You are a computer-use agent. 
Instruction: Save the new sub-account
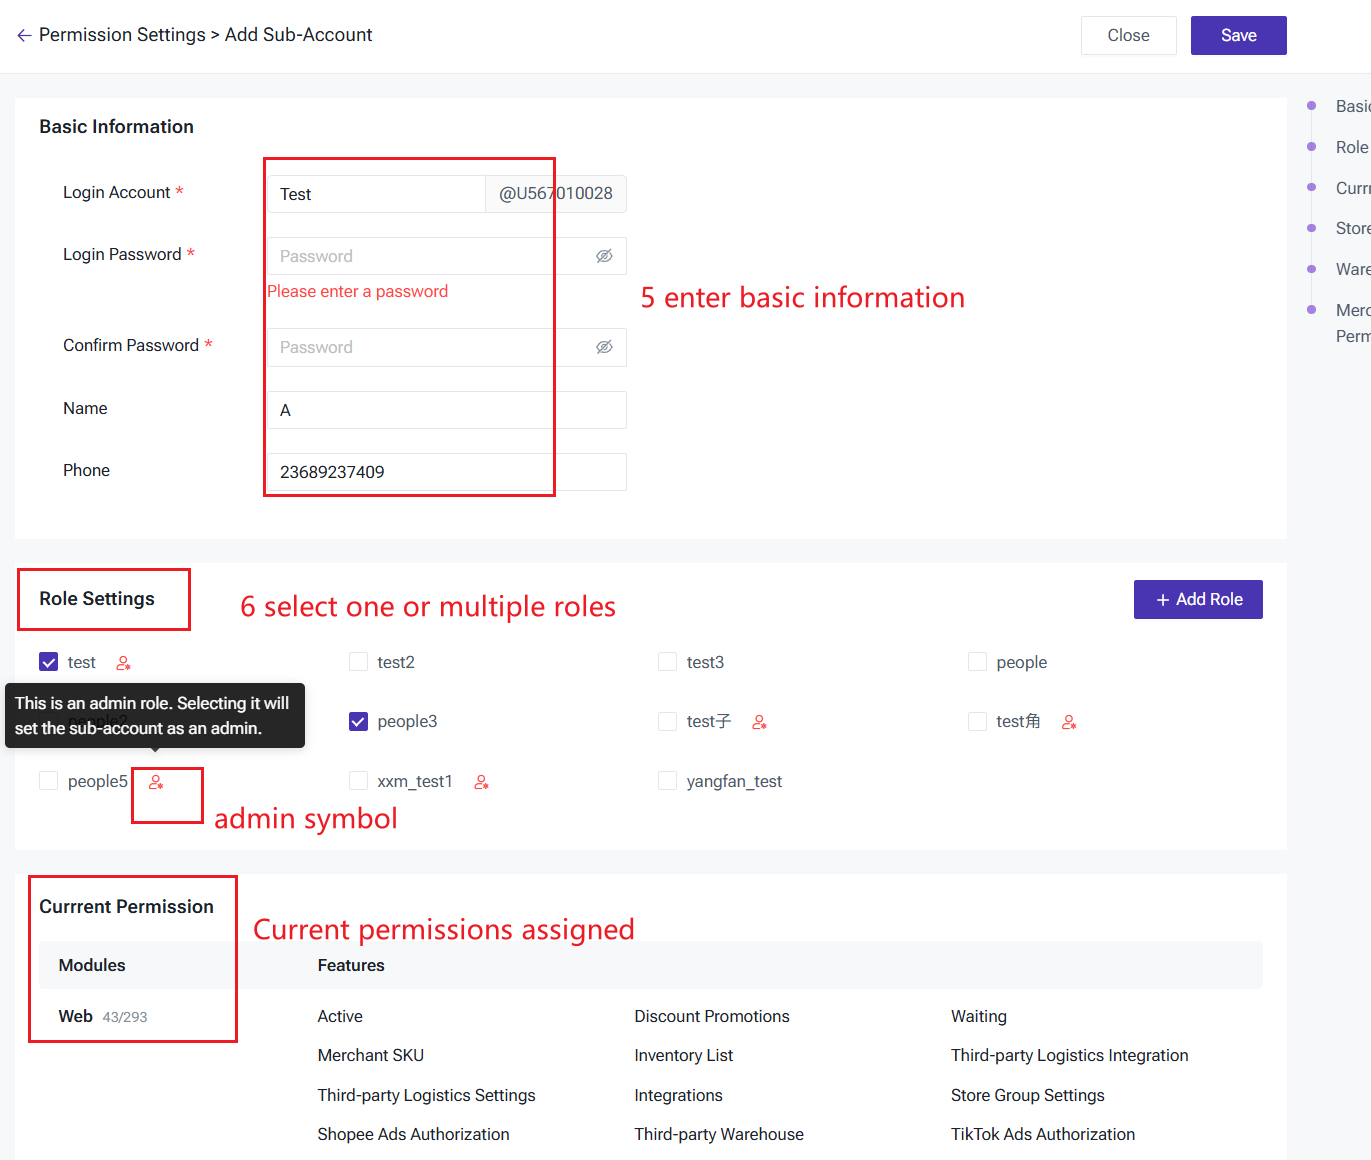(1238, 35)
